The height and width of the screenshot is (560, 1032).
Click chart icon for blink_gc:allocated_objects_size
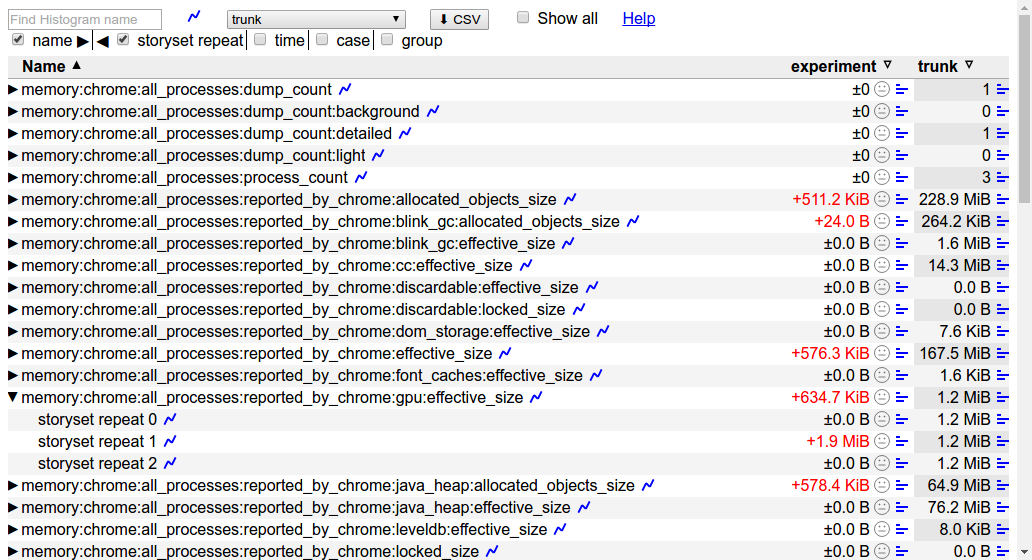pyautogui.click(x=633, y=221)
